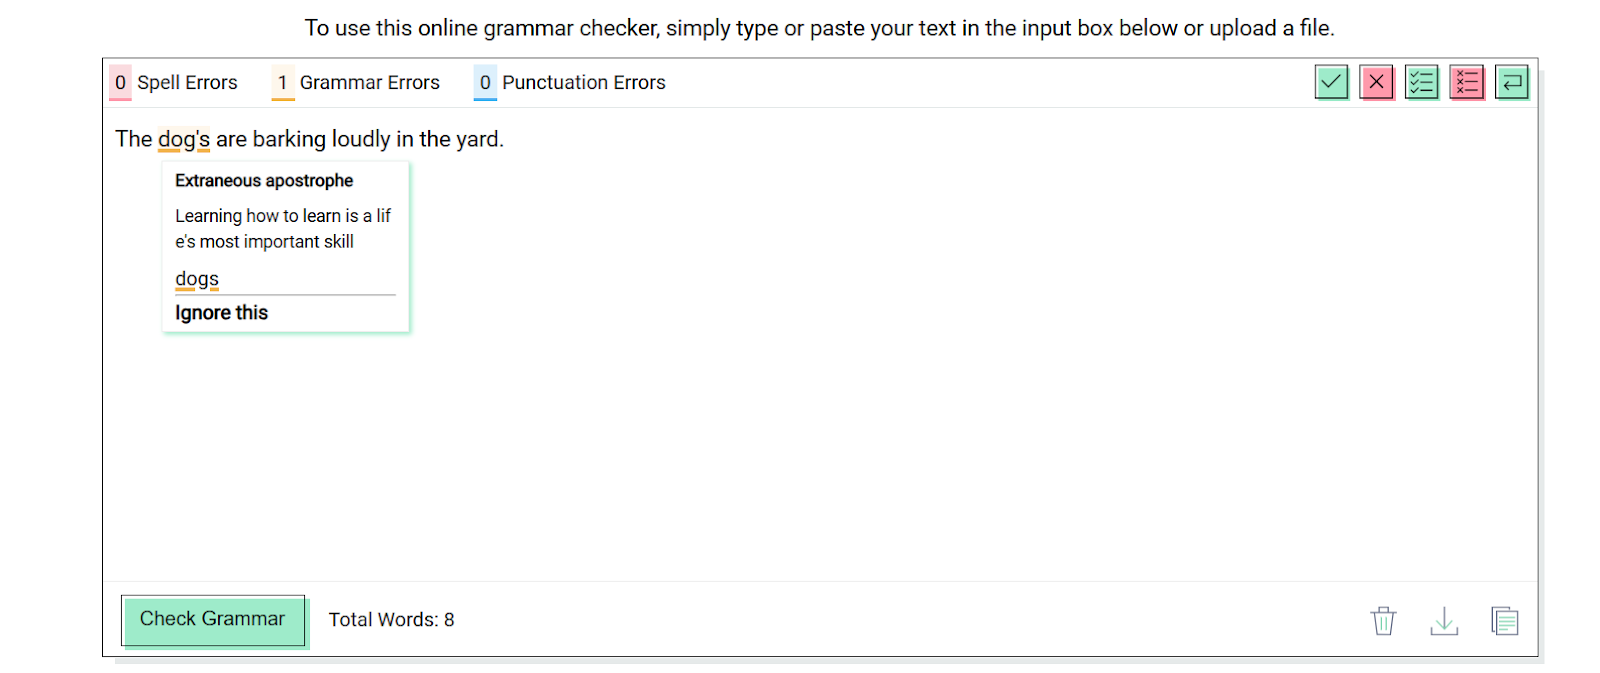Select the Punctuation Errors label
The width and height of the screenshot is (1600, 673).
[584, 82]
